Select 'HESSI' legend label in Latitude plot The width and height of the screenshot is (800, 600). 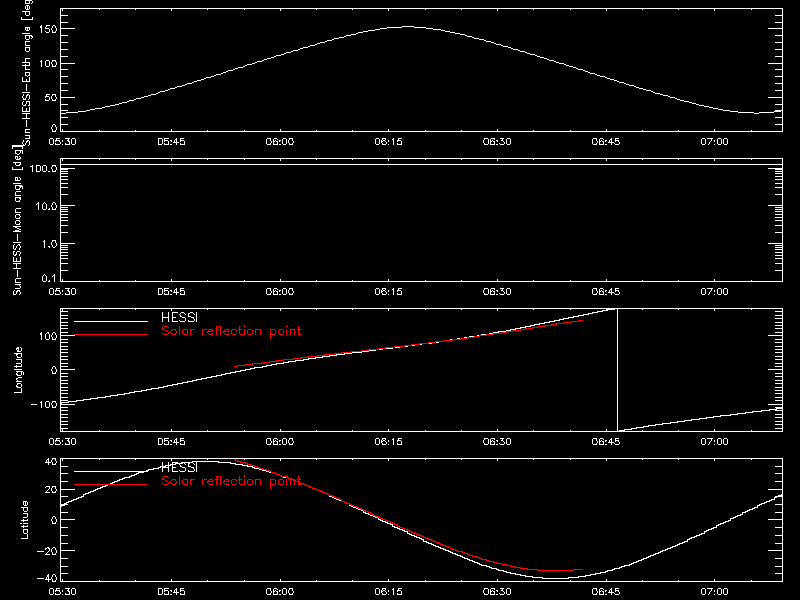tap(179, 468)
